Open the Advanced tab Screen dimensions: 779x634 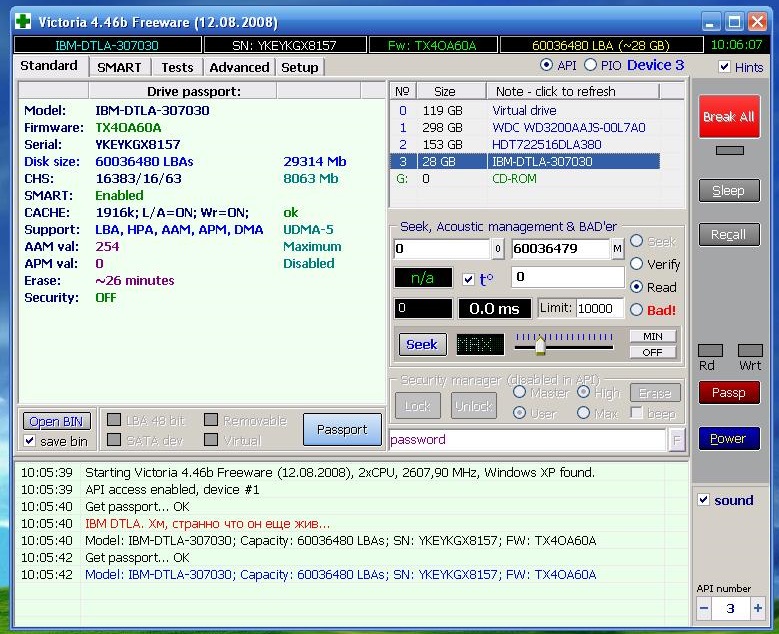tap(239, 68)
